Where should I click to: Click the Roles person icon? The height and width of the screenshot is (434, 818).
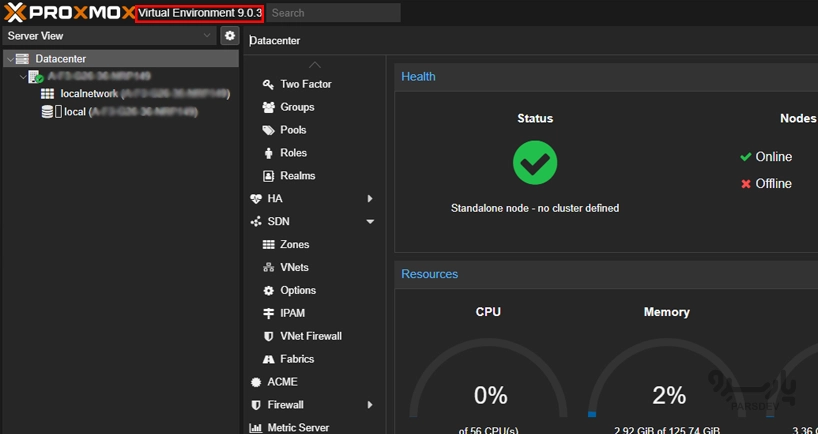tap(268, 153)
